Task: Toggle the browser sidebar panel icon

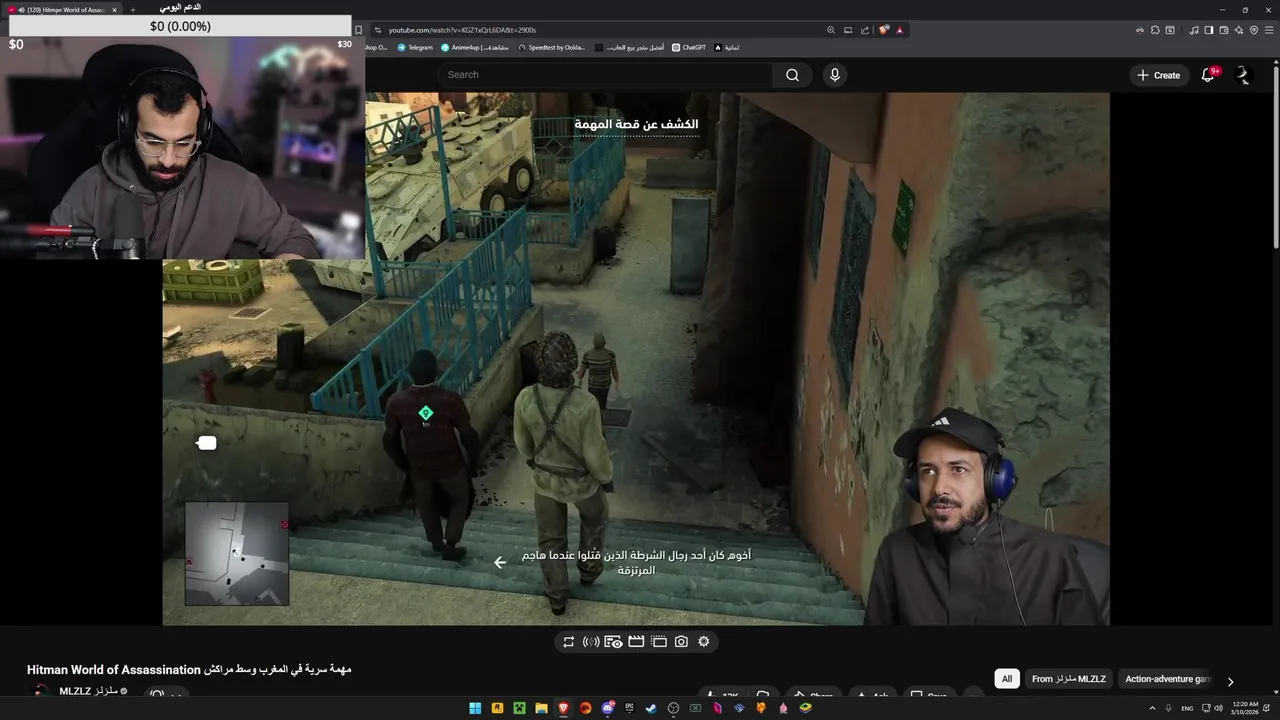Action: pos(1209,30)
